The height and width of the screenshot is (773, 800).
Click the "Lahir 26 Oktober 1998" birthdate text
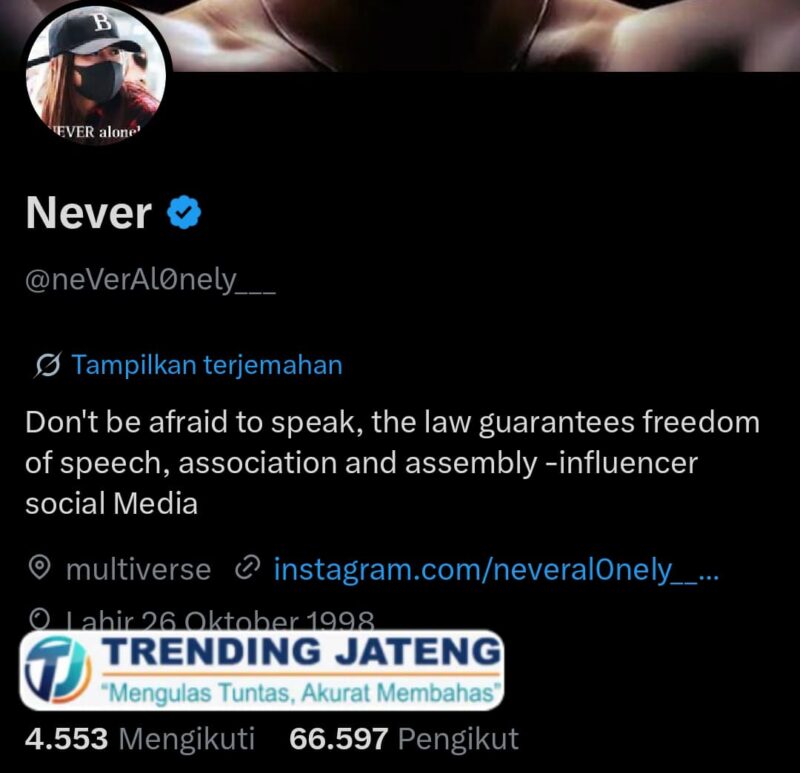[220, 619]
